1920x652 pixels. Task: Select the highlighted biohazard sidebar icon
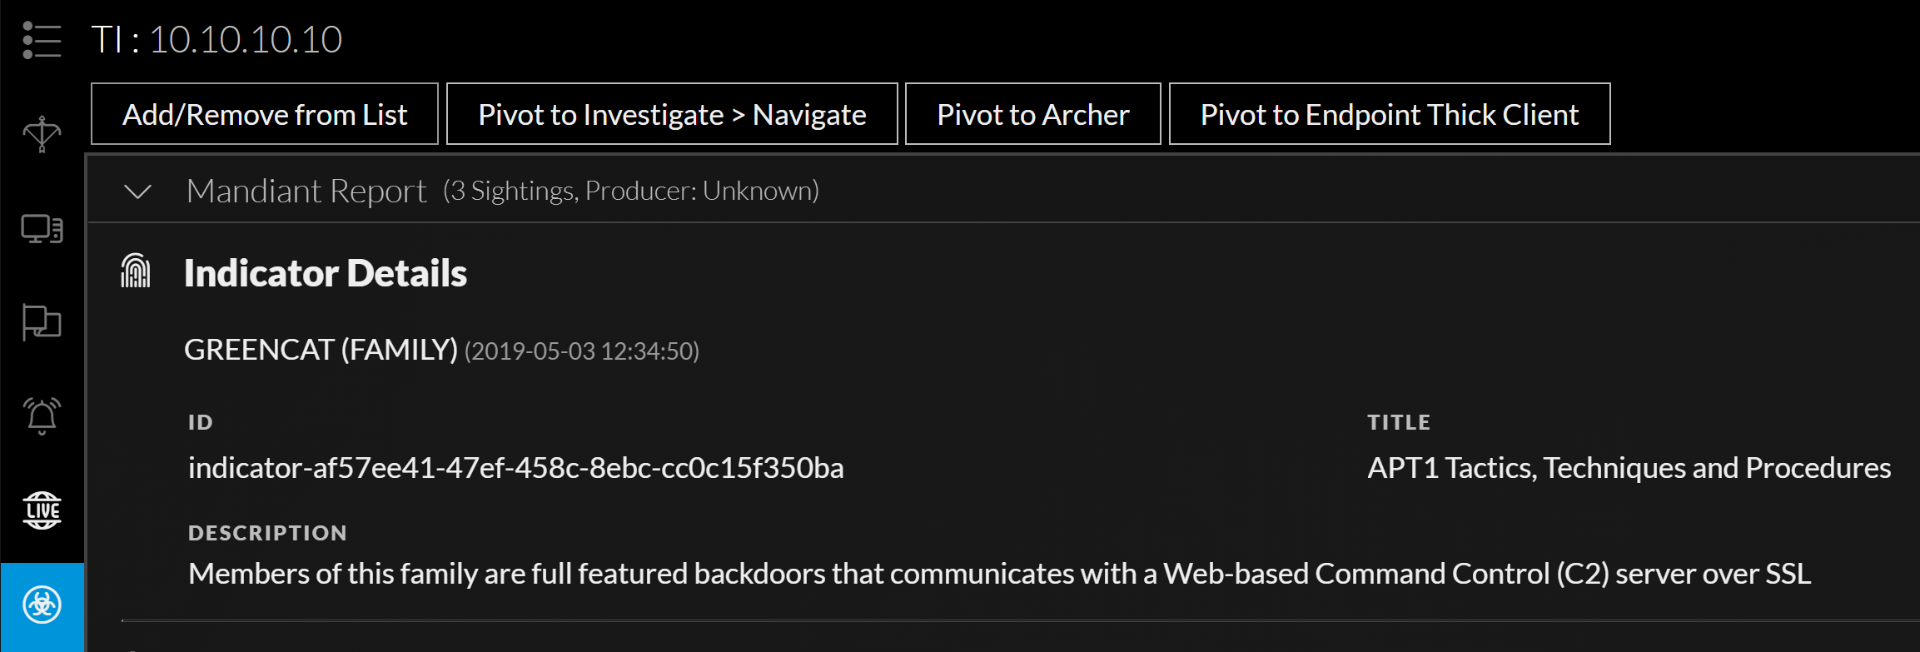pos(42,605)
